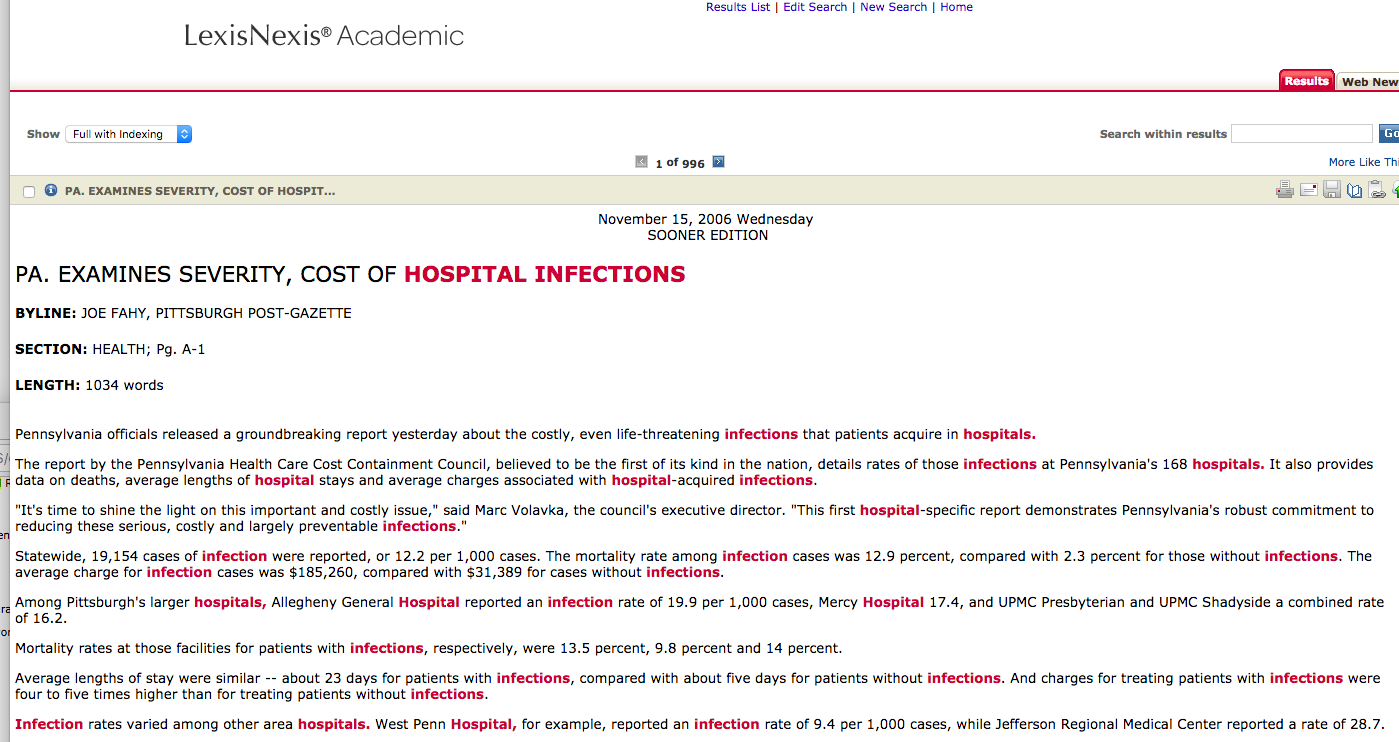Switch to the Web News tab
Viewport: 1399px width, 742px height.
[x=1368, y=82]
